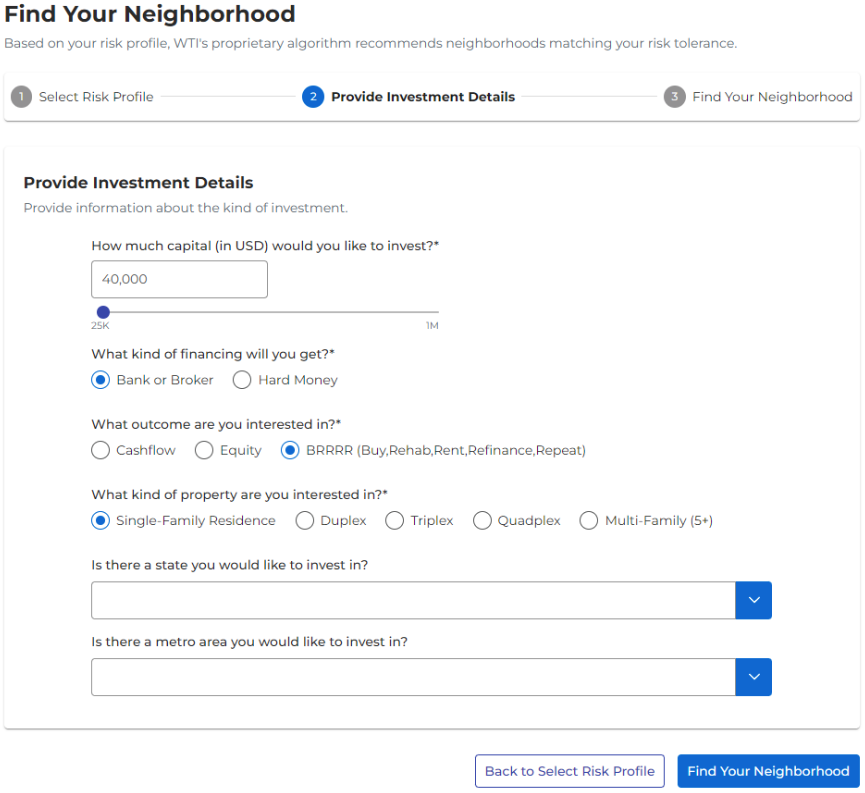
Task: Click the capital amount slider handle
Action: (103, 312)
